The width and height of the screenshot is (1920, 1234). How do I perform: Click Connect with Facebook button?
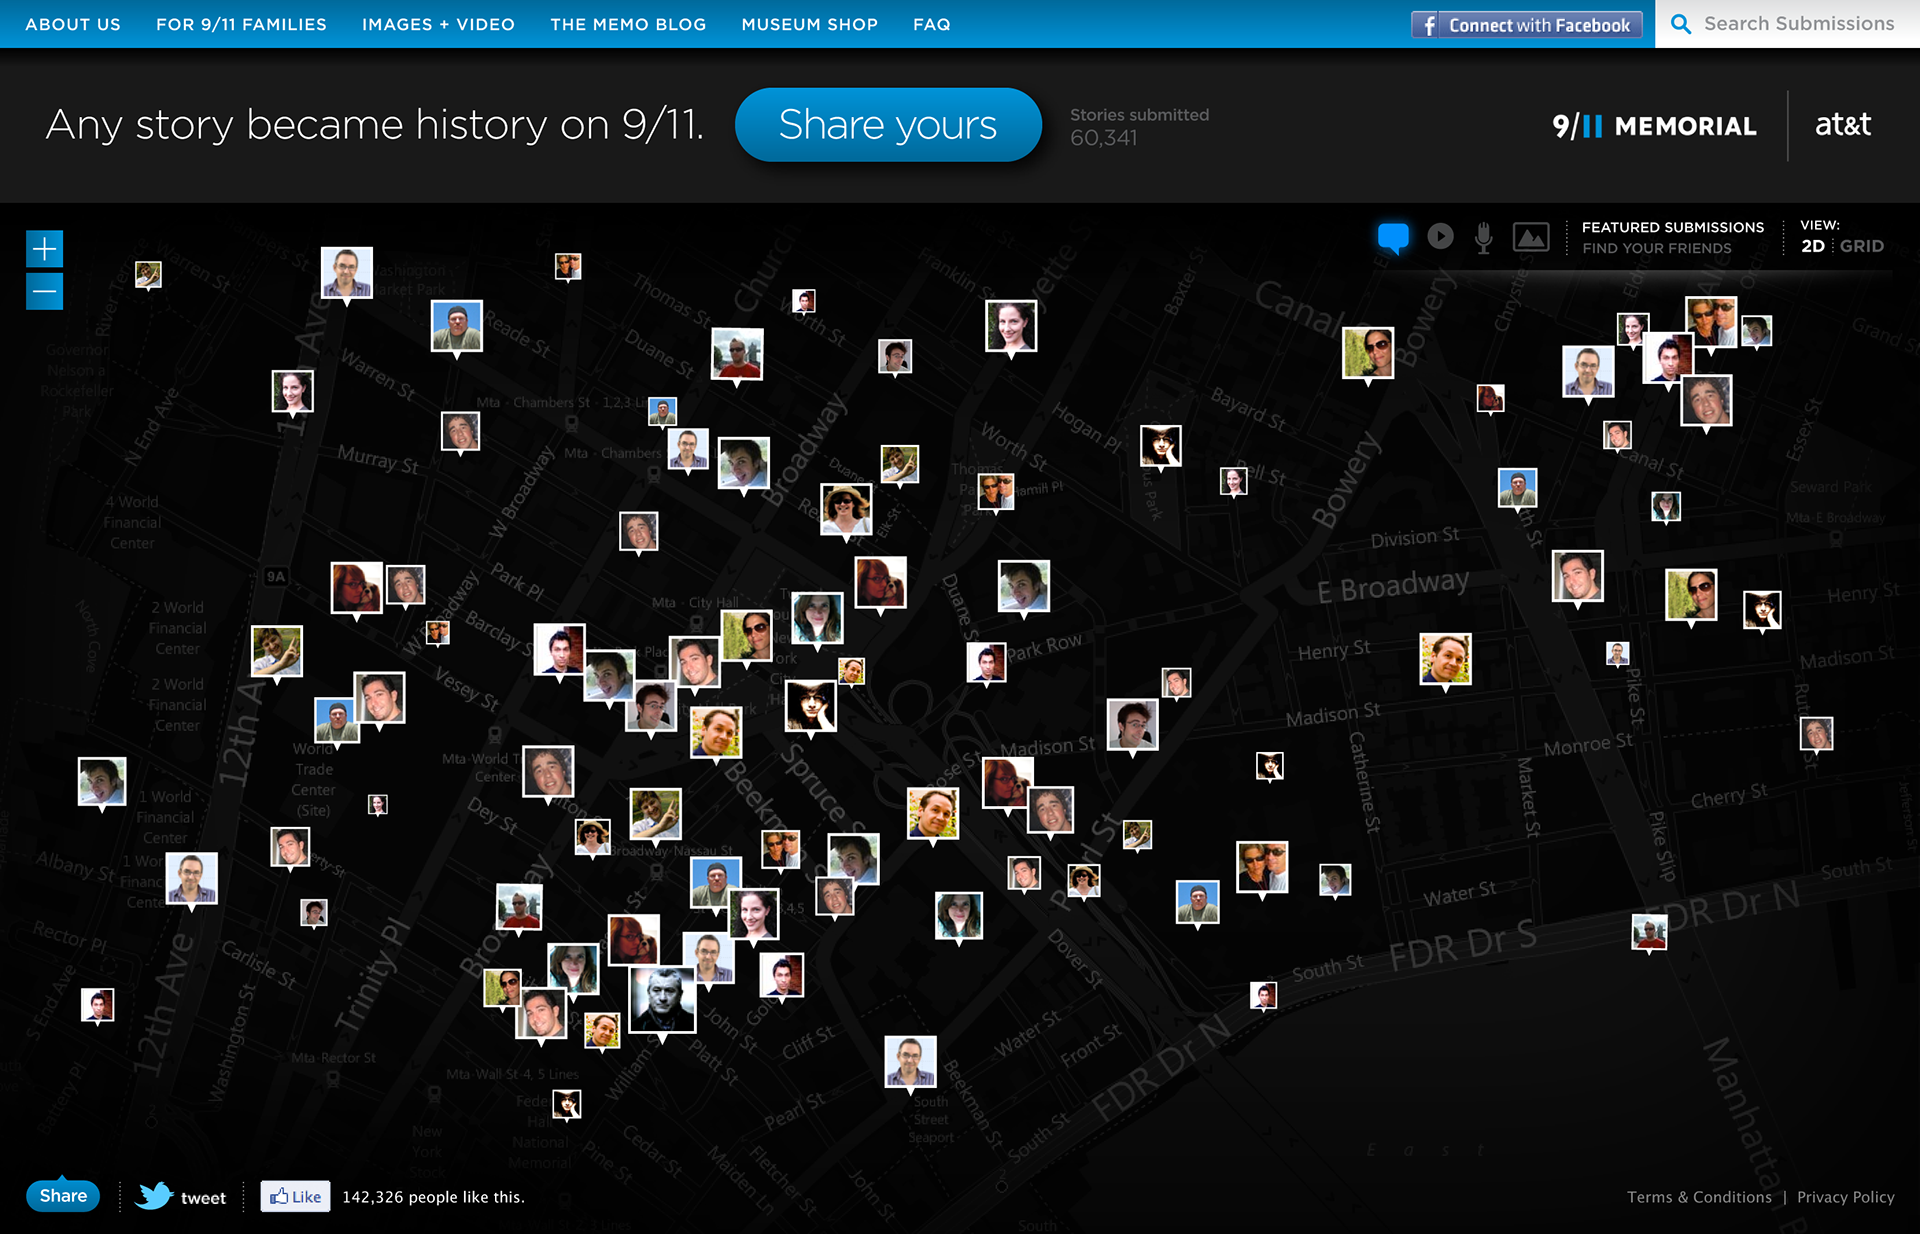pyautogui.click(x=1526, y=25)
